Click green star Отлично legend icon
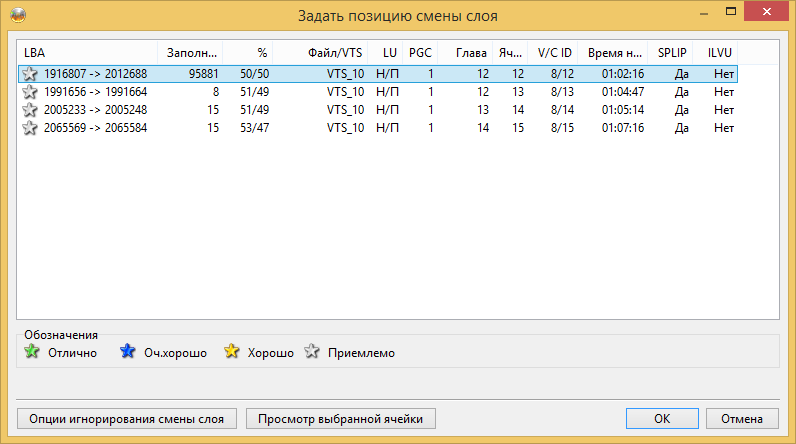Viewport: 796px width, 444px height. 32,351
